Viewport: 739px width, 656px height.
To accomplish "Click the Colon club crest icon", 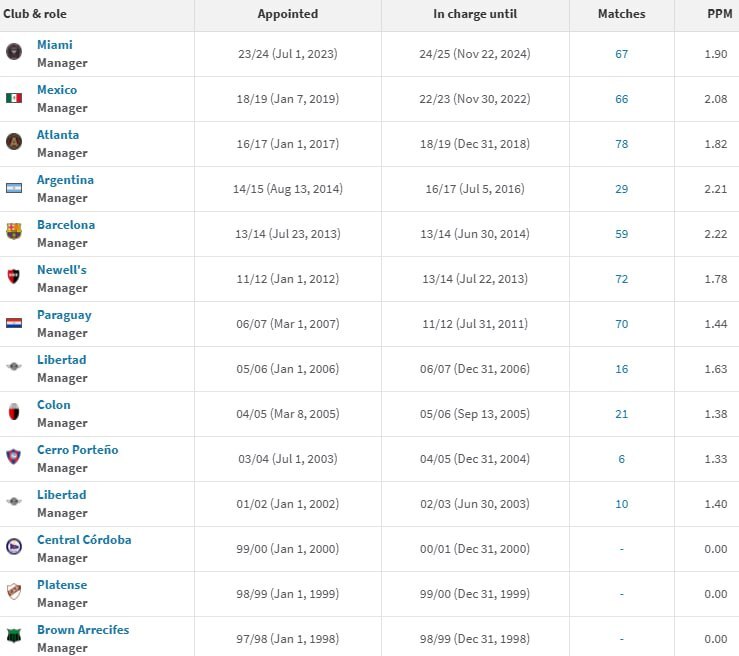I will coord(14,412).
